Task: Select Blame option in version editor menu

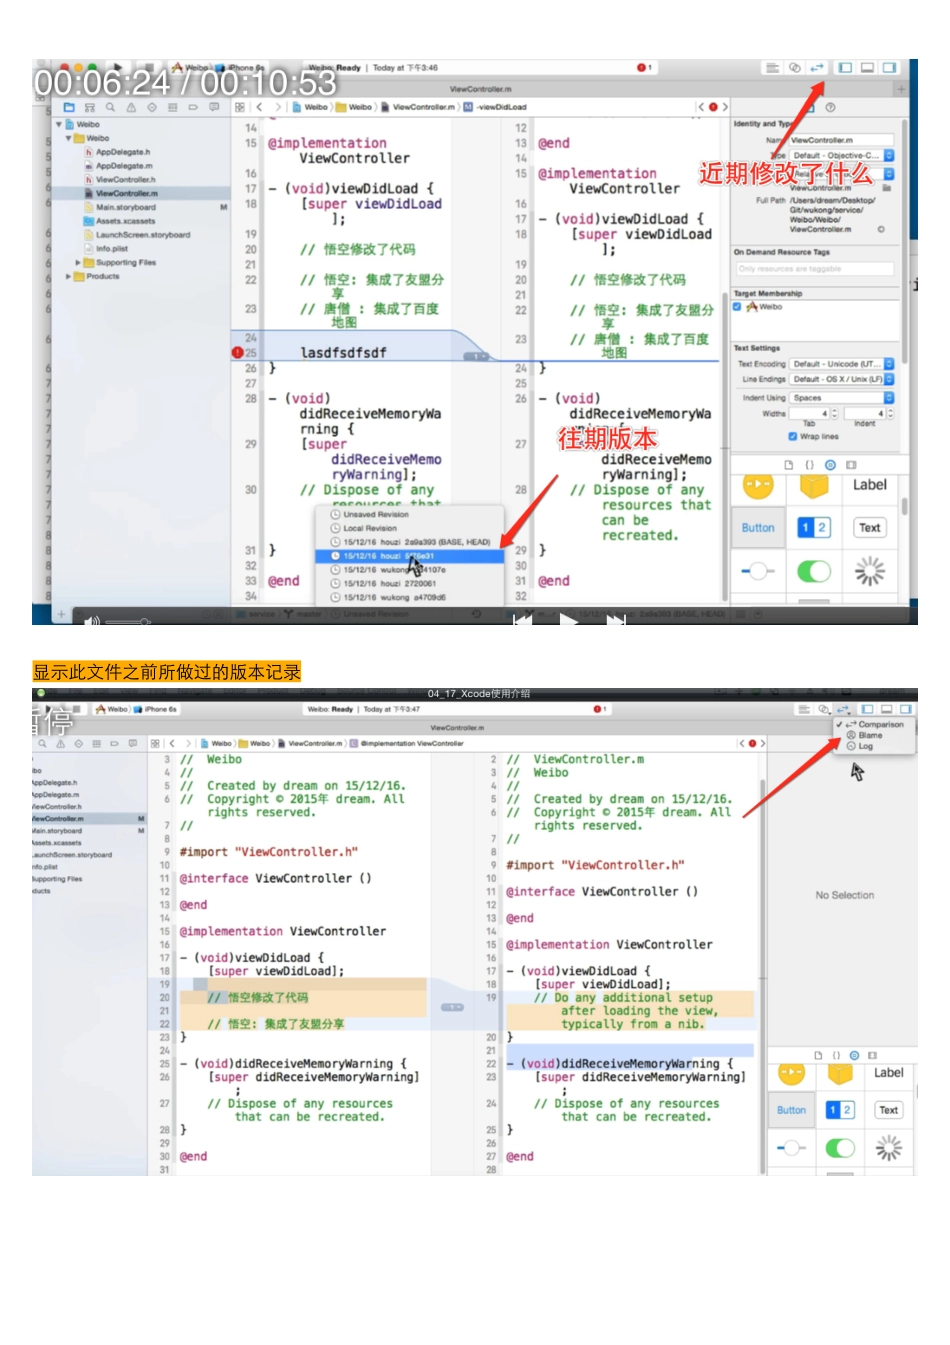Action: 869,735
